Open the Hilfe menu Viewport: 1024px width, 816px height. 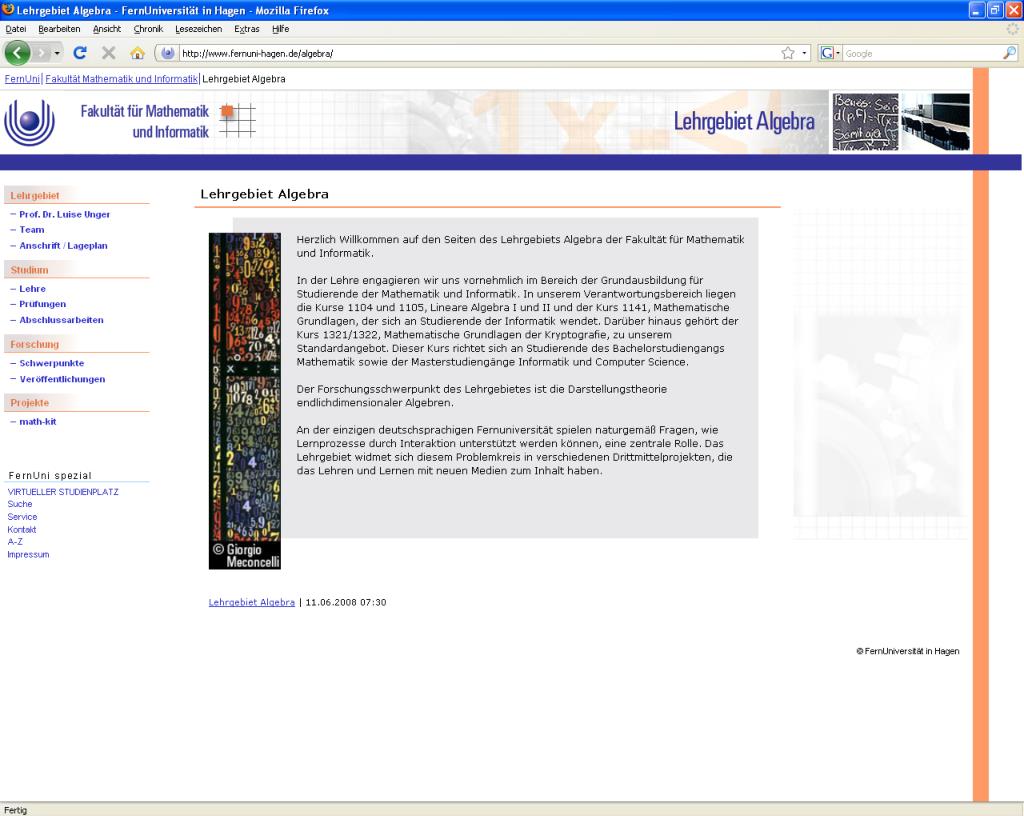281,29
